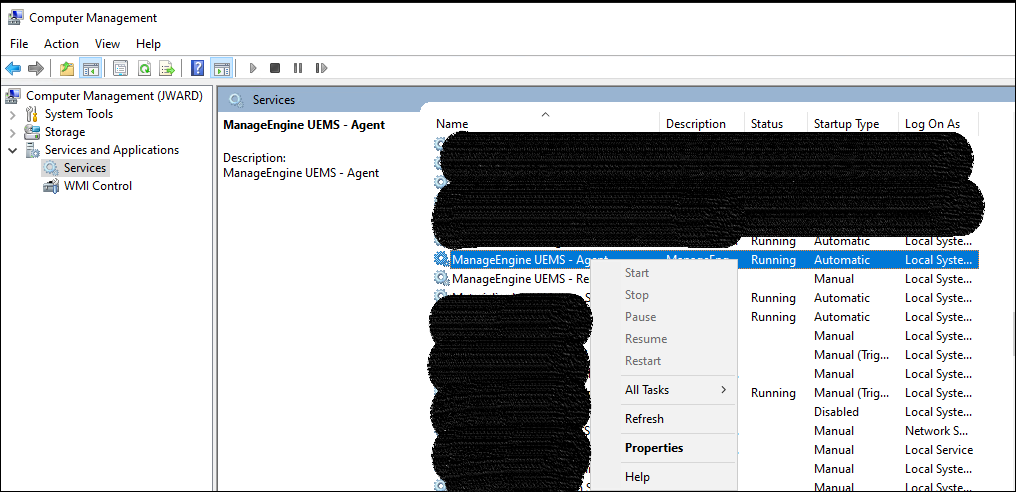Click the Pause Service toolbar icon
This screenshot has width=1016, height=492.
(297, 68)
